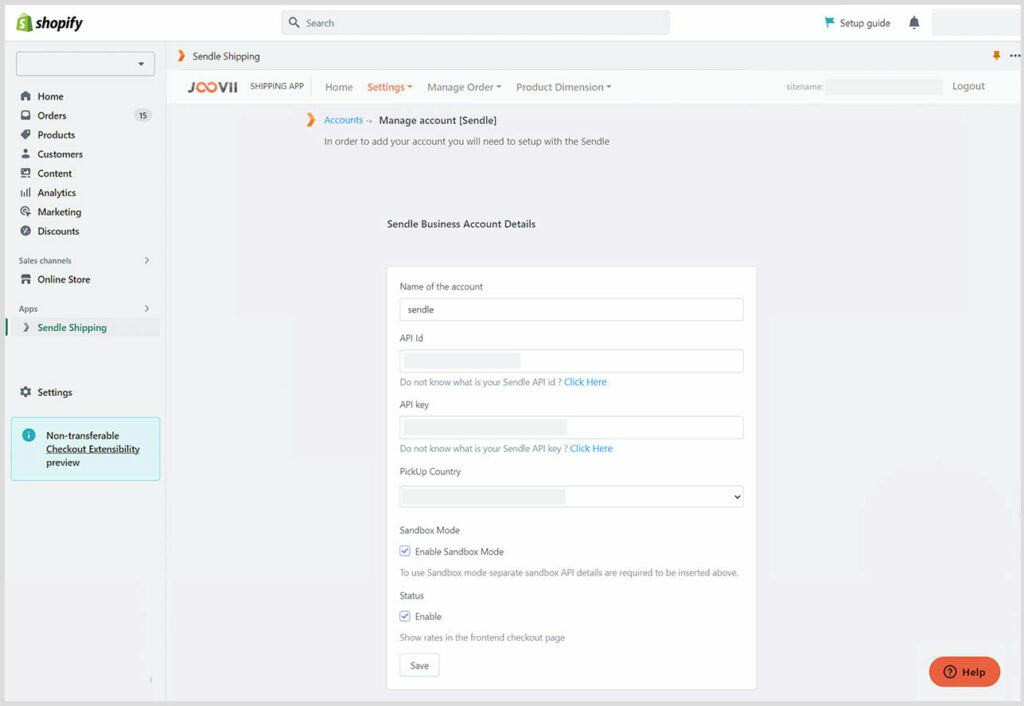Pin the Sendle Shipping app
1024x706 pixels.
tap(997, 56)
